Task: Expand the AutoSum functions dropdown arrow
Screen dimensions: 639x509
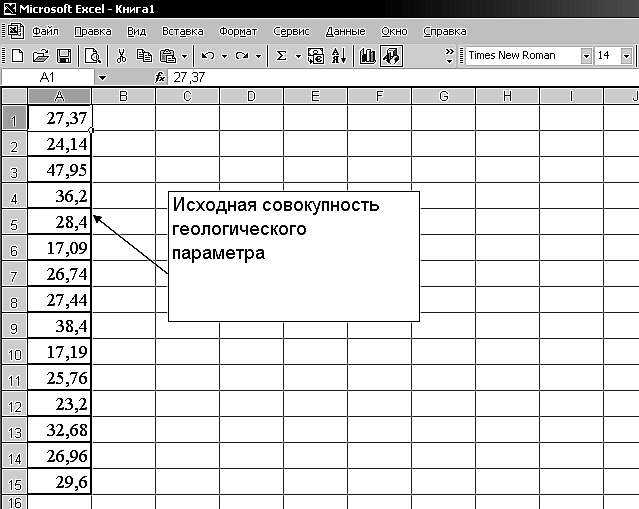Action: 298,56
